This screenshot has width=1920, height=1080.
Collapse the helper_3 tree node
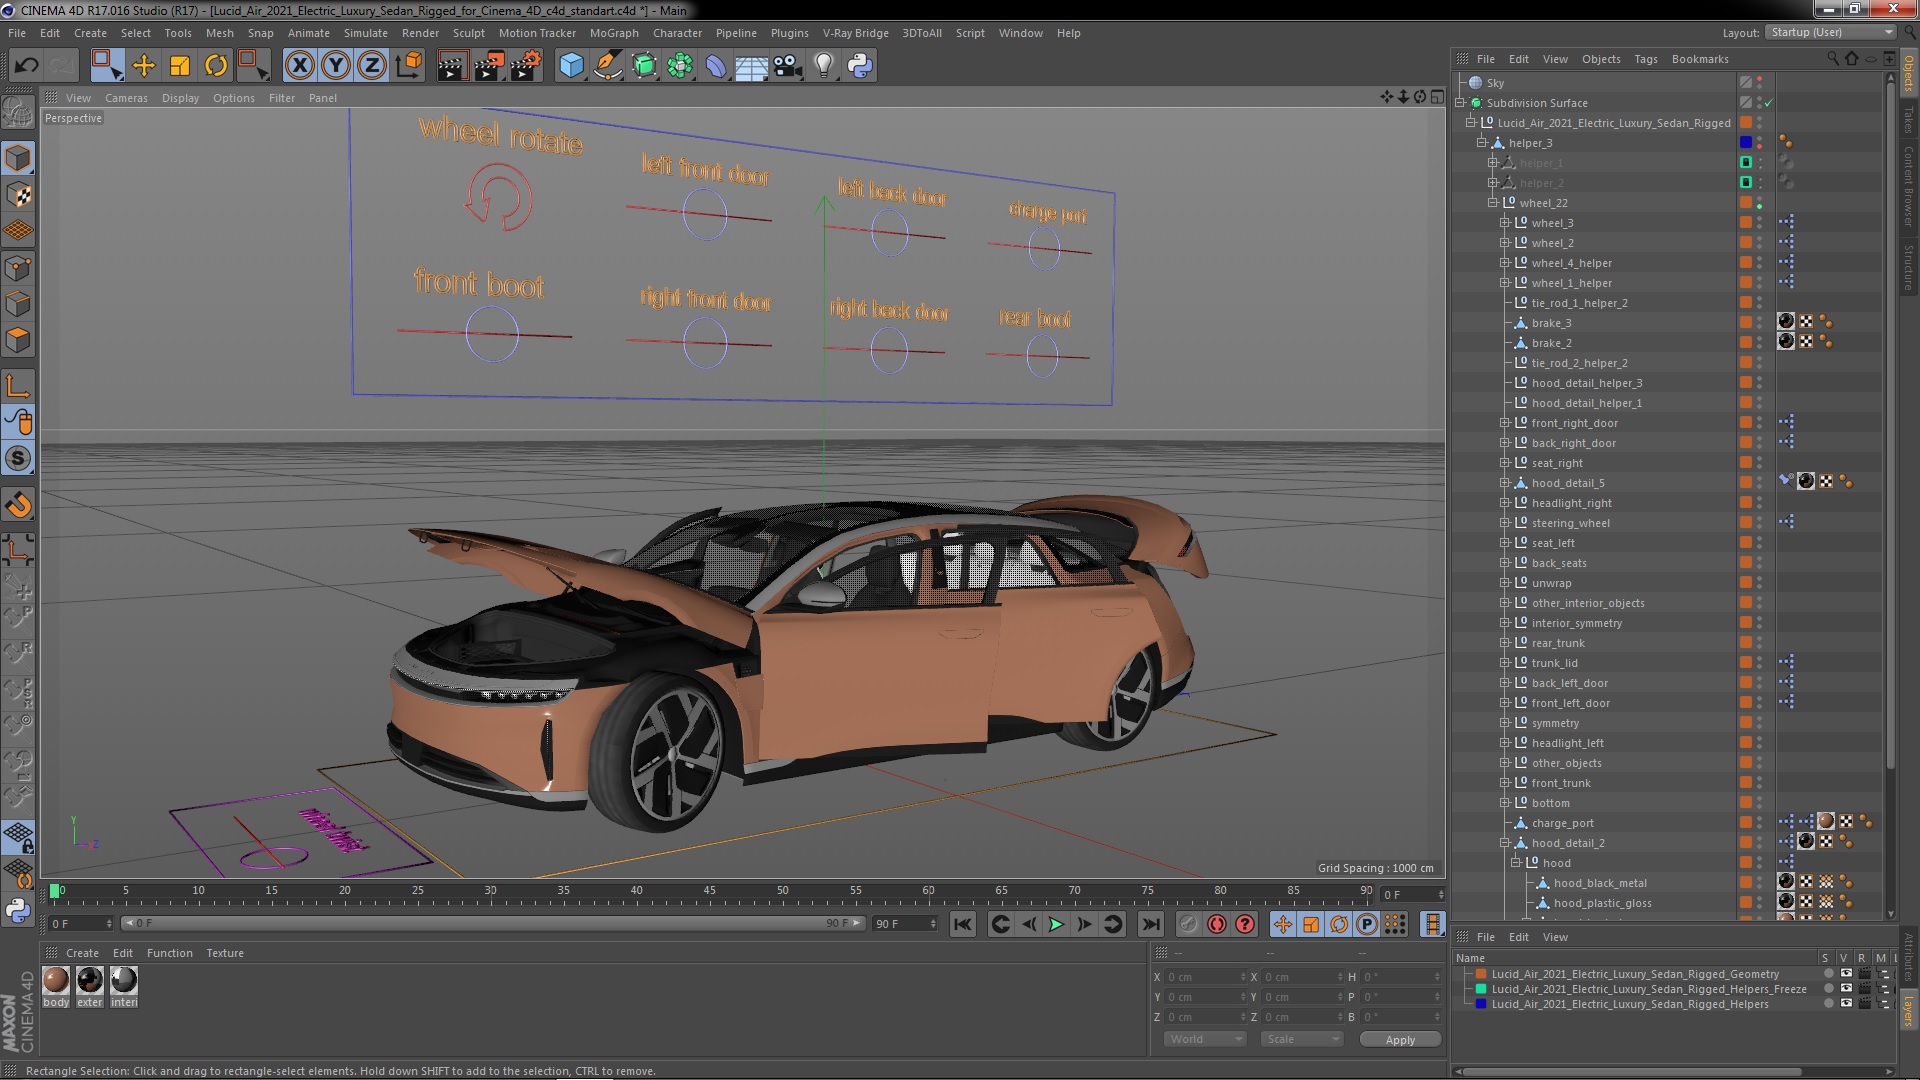tap(1482, 143)
